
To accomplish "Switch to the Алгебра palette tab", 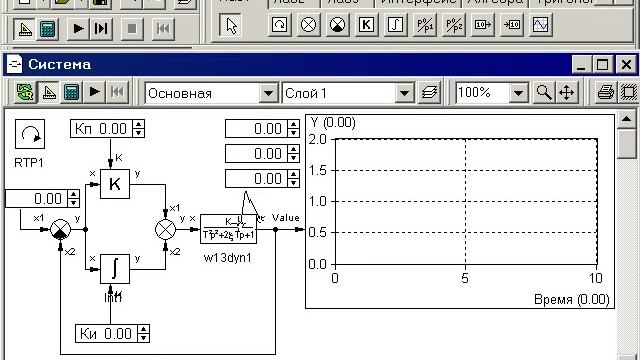I will point(495,2).
